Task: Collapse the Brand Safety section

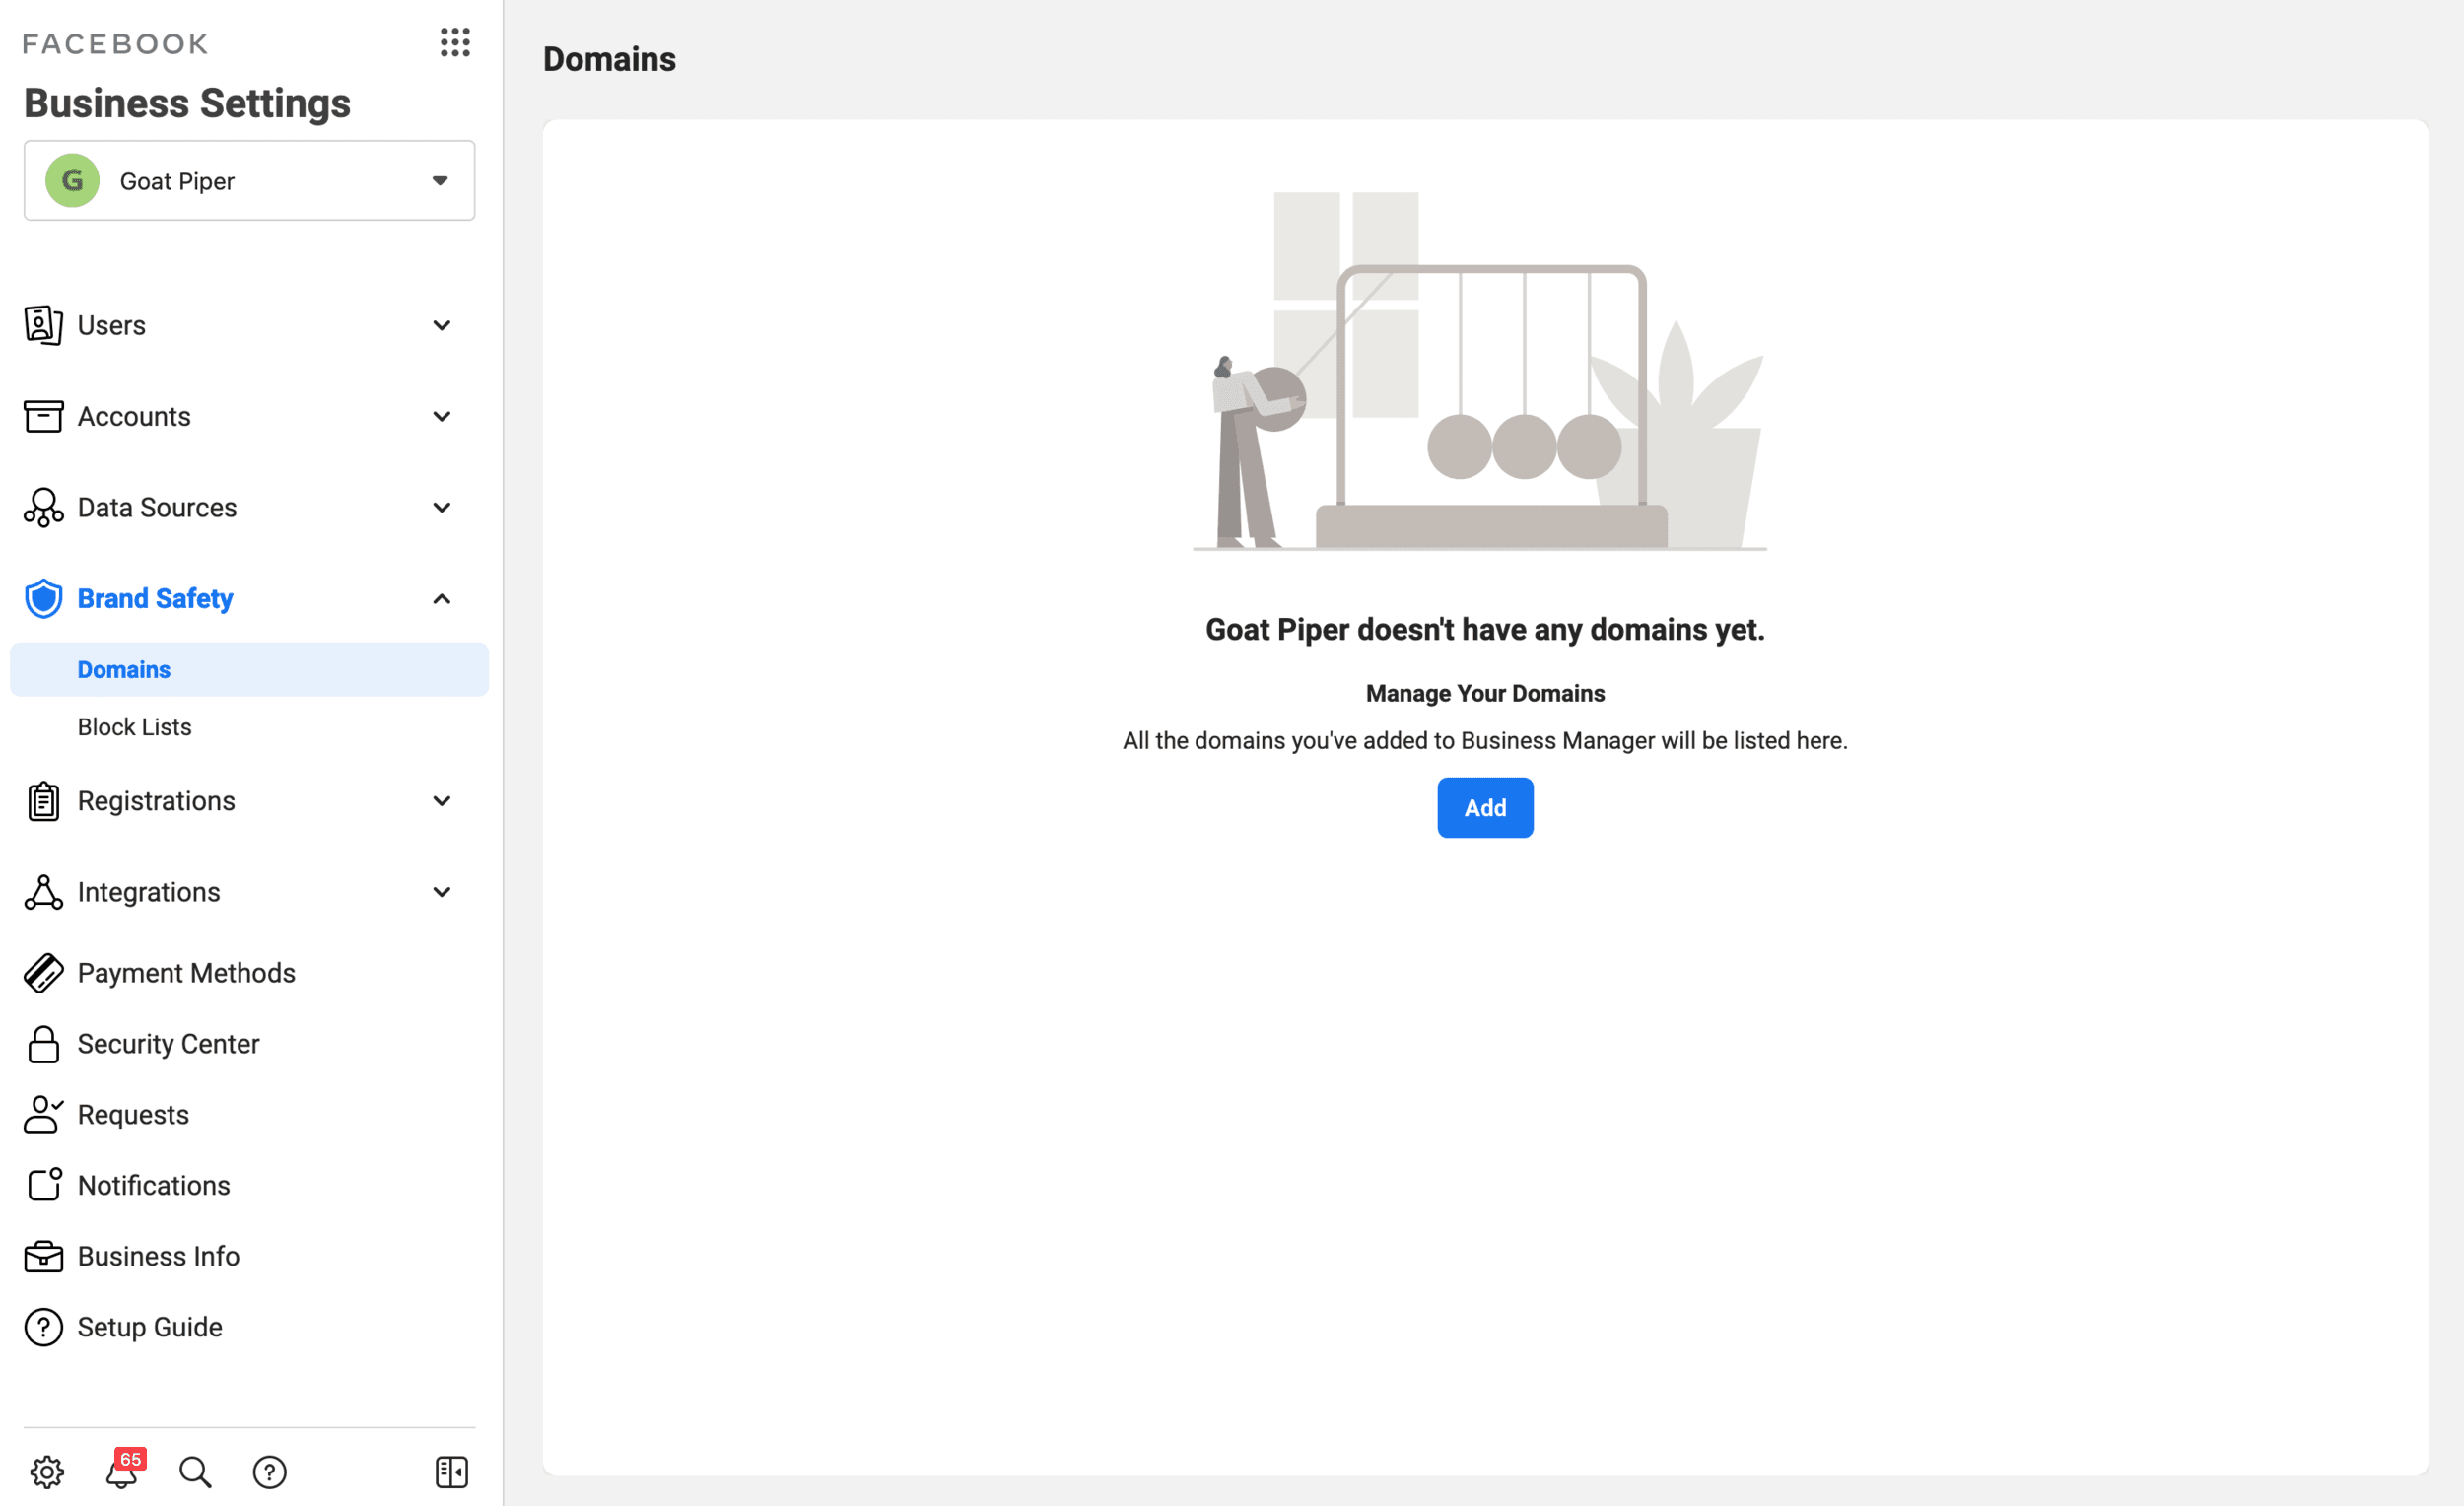Action: point(441,598)
